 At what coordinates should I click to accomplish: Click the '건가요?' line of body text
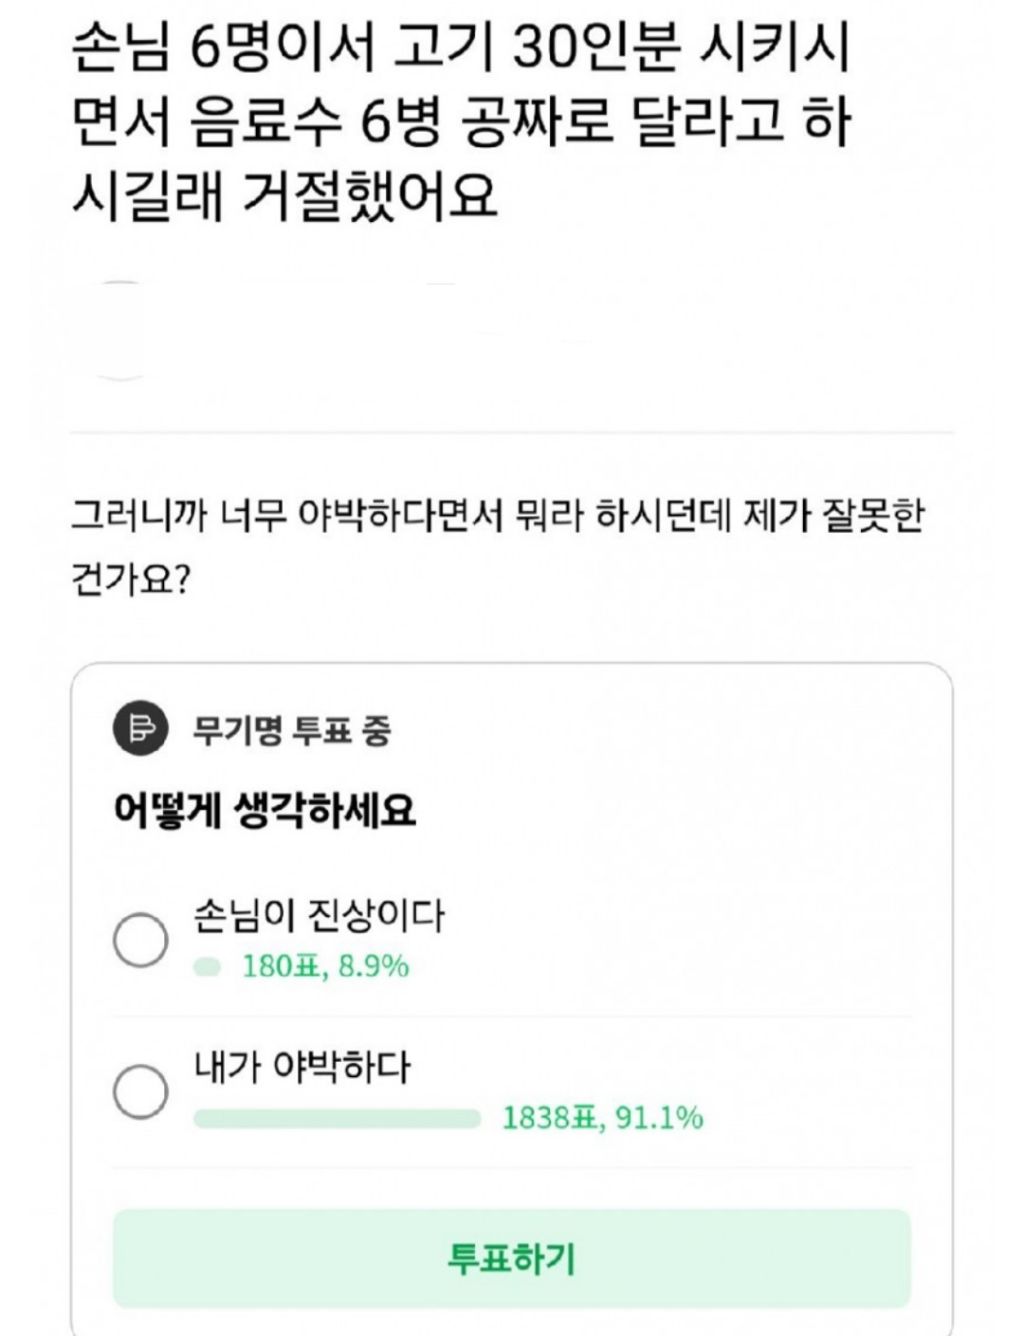click(130, 580)
